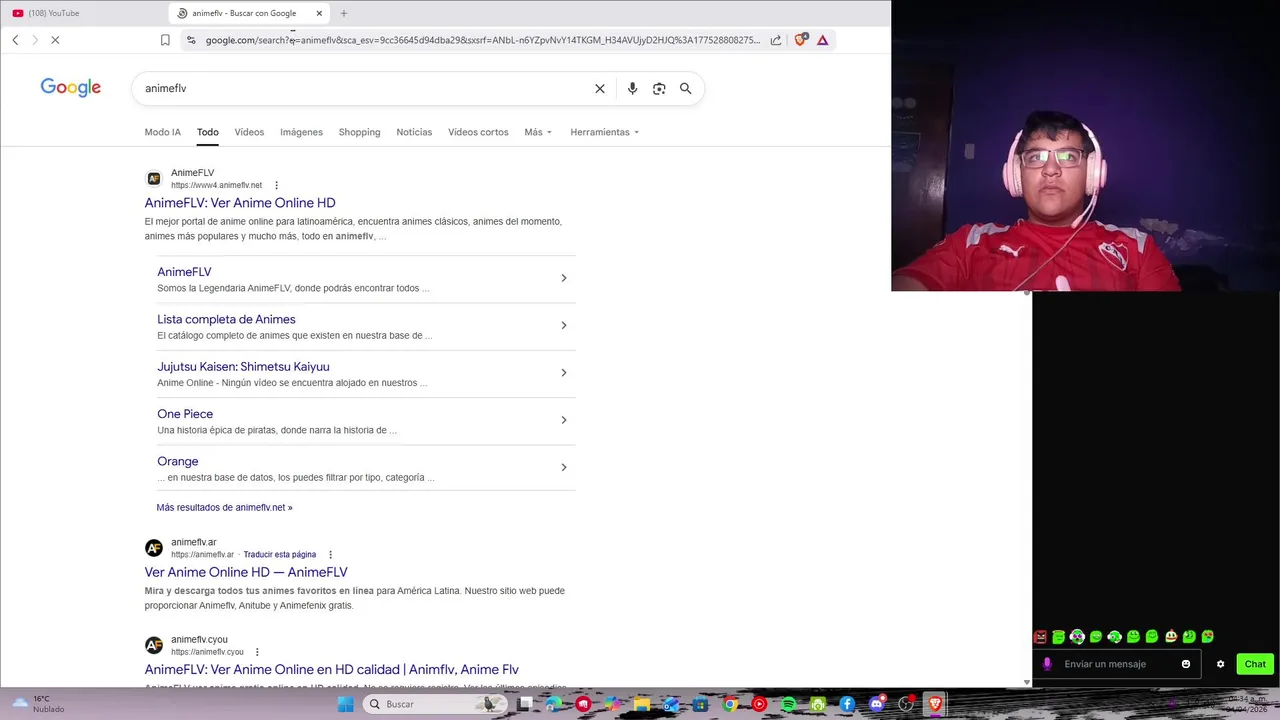Select the red angry emote in chat
This screenshot has height=720, width=1280.
1040,637
